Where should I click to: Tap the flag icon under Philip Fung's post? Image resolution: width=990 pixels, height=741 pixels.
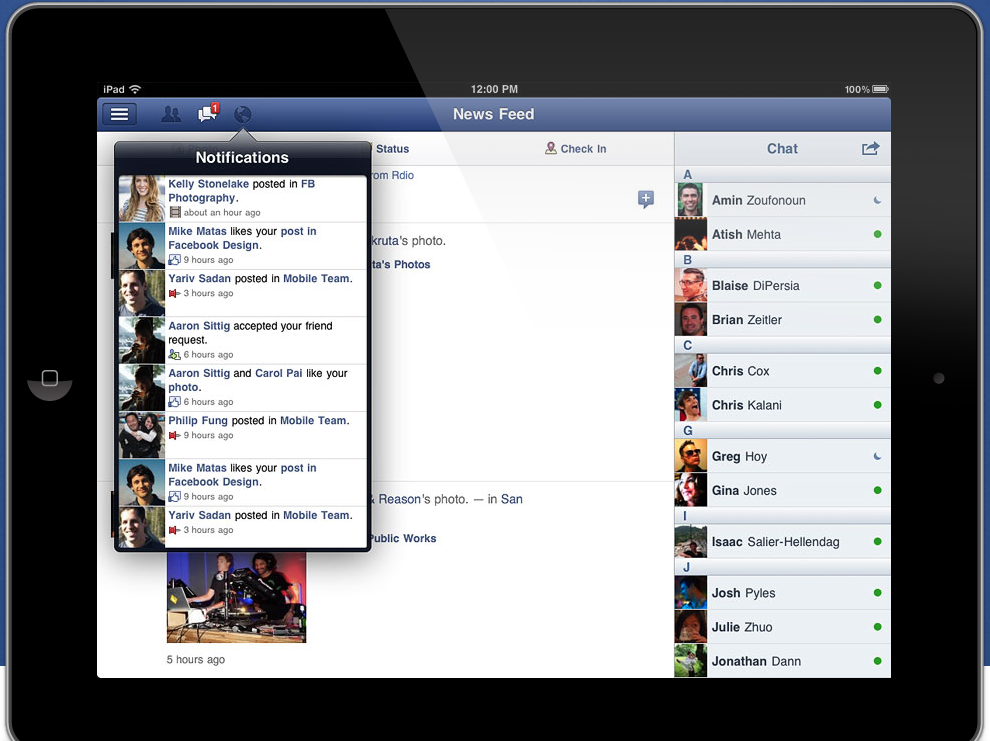click(175, 436)
